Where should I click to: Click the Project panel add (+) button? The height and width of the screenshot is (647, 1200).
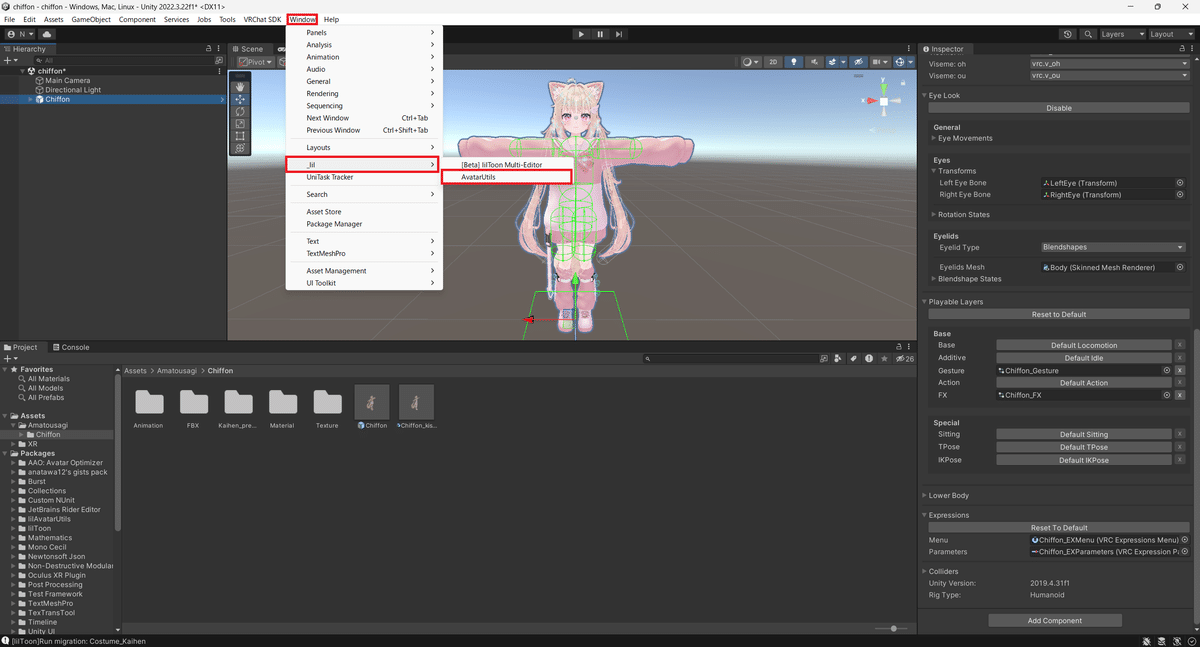[x=11, y=358]
